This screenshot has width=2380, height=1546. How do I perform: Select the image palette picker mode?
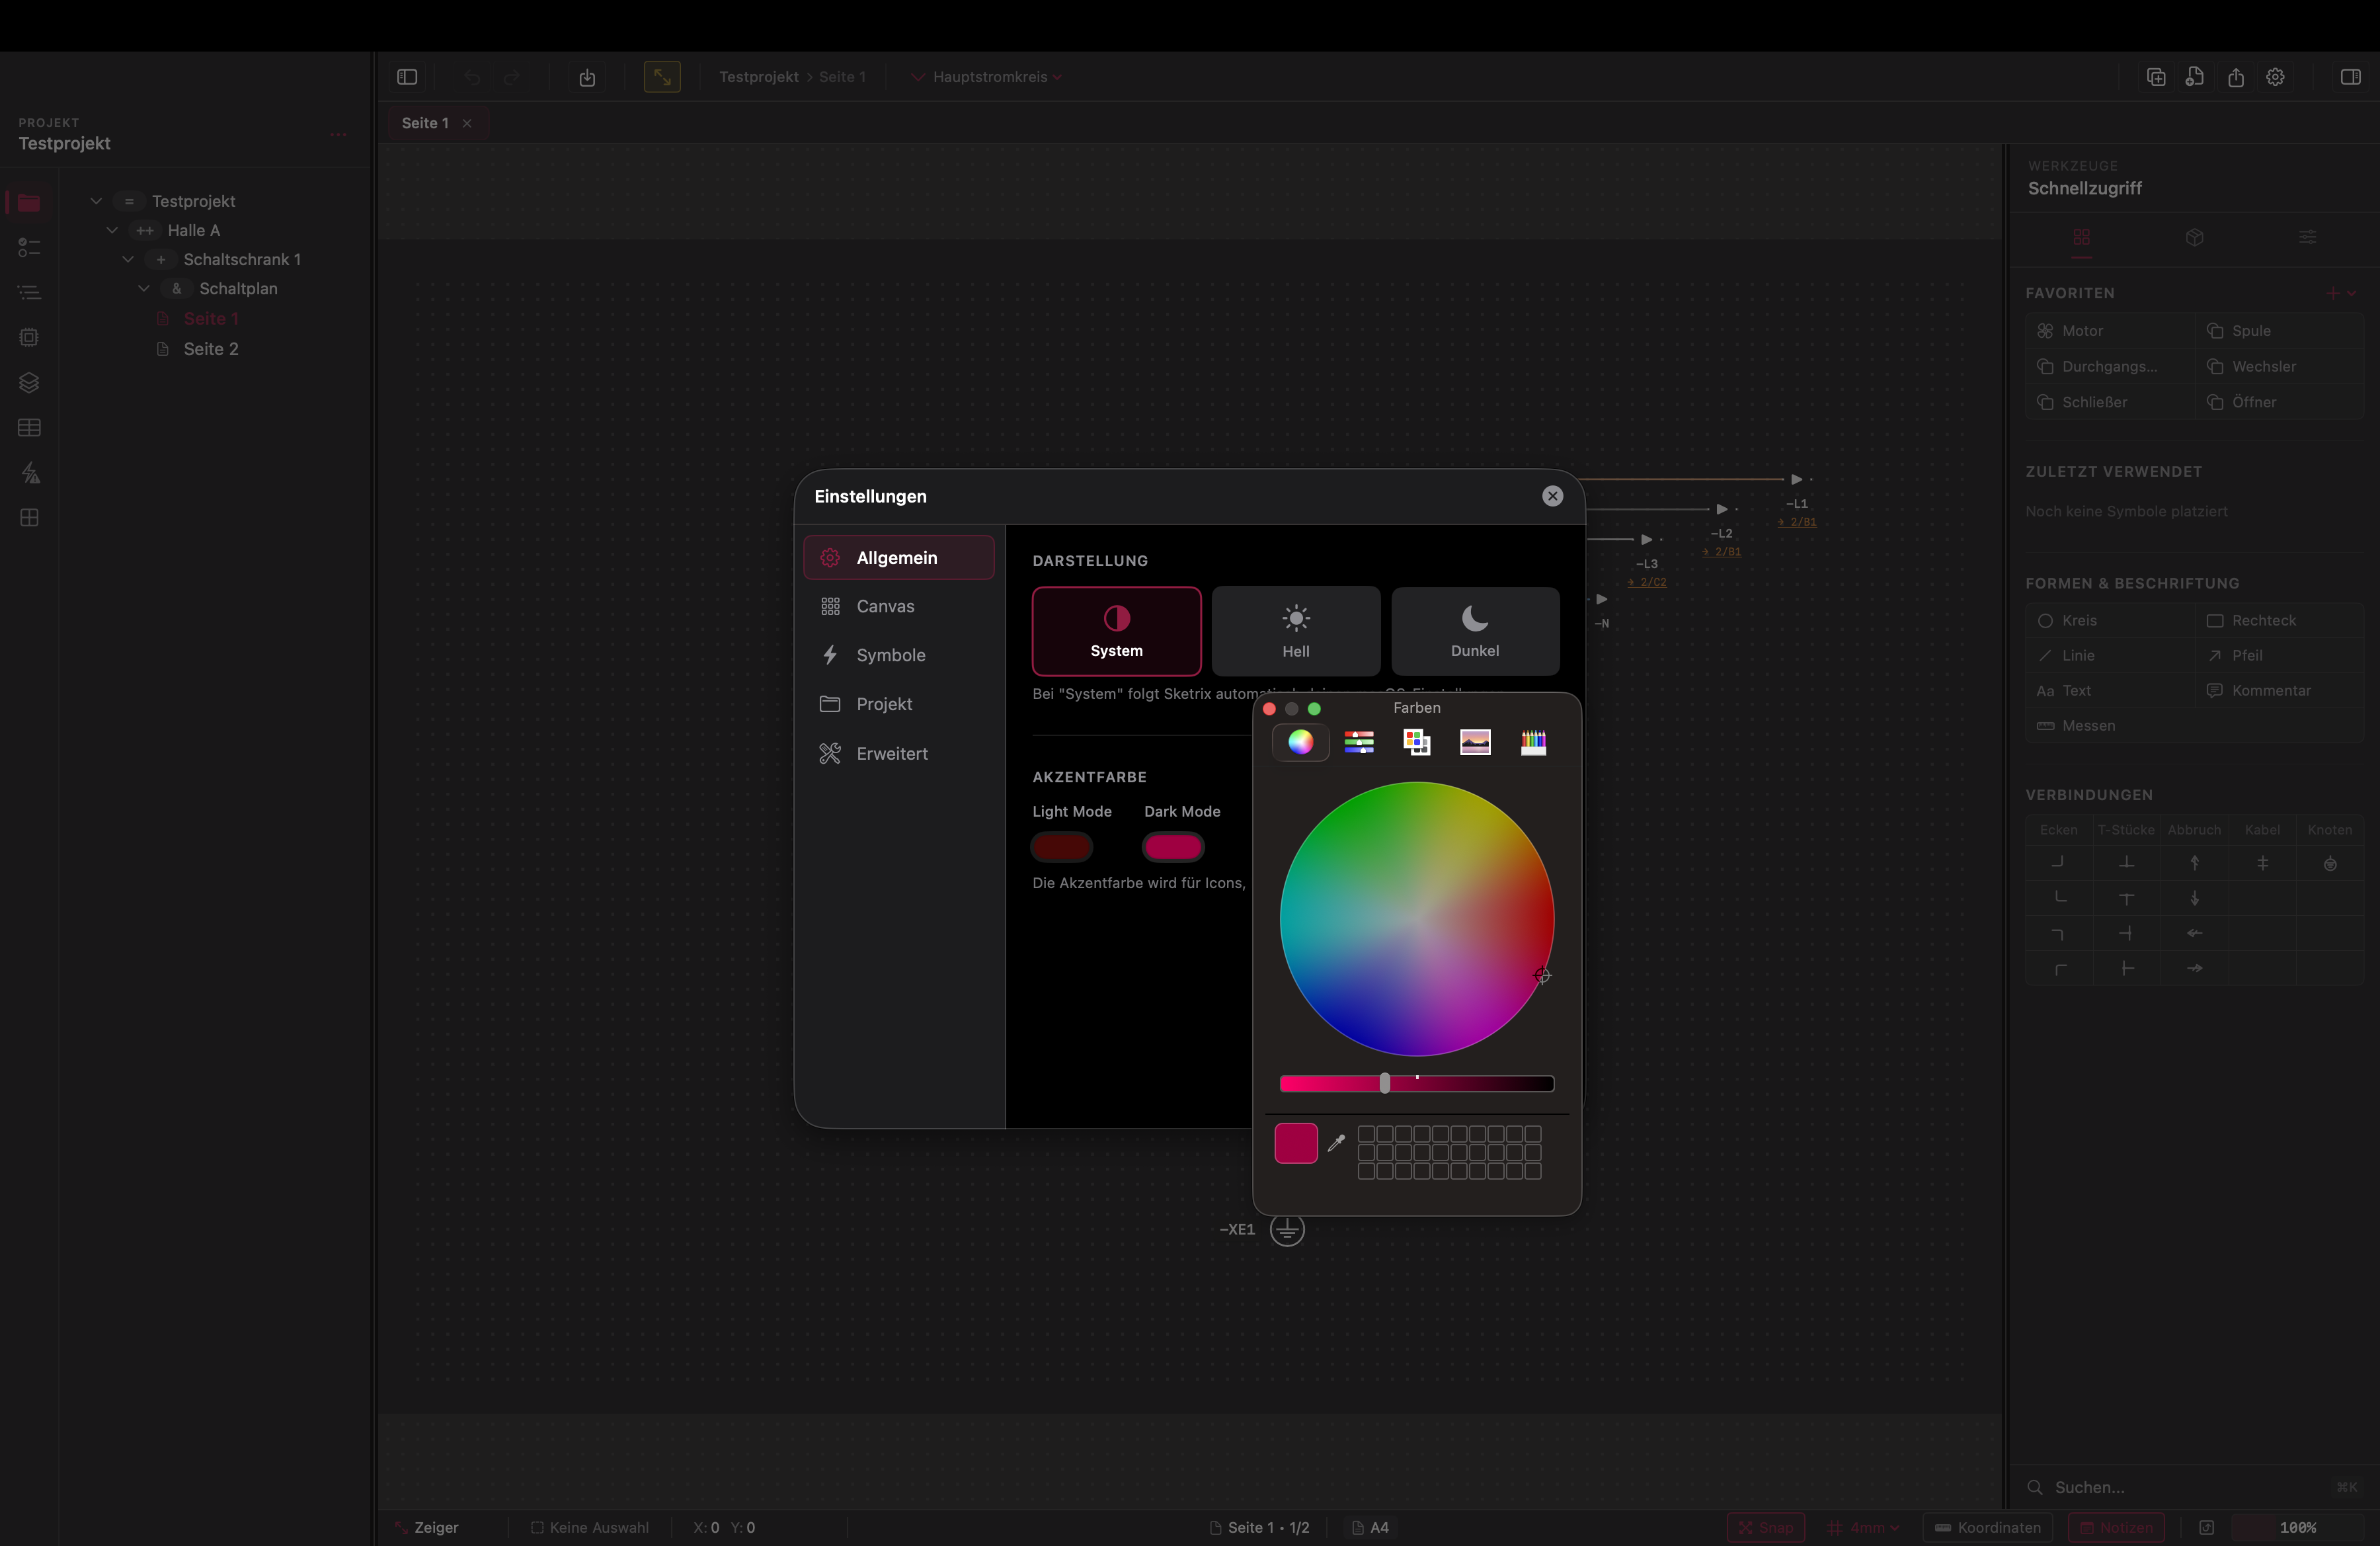(1475, 742)
